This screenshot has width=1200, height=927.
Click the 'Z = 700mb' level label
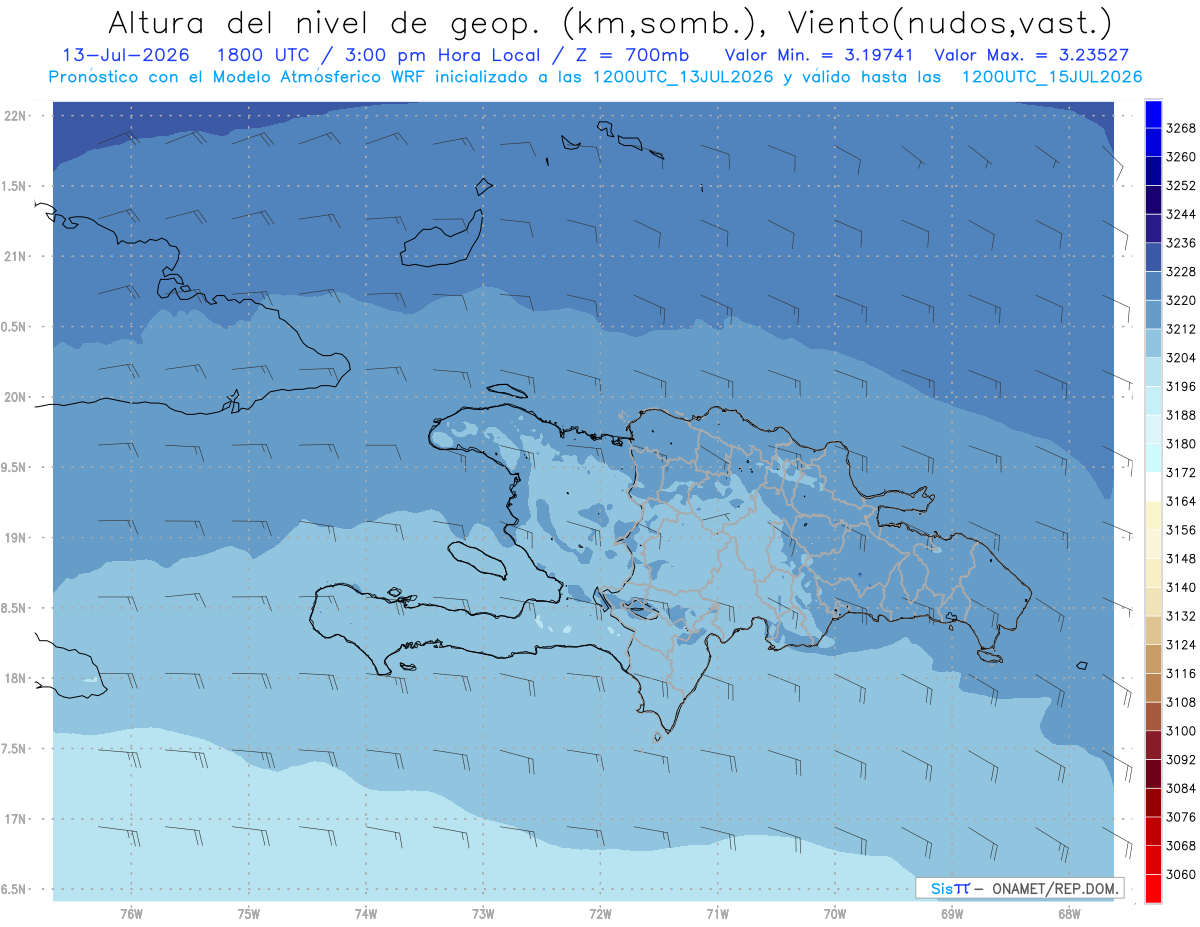[x=632, y=55]
